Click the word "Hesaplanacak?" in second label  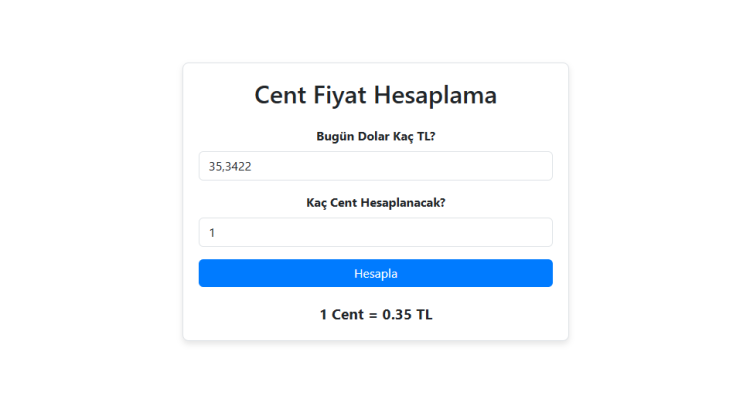pos(403,202)
